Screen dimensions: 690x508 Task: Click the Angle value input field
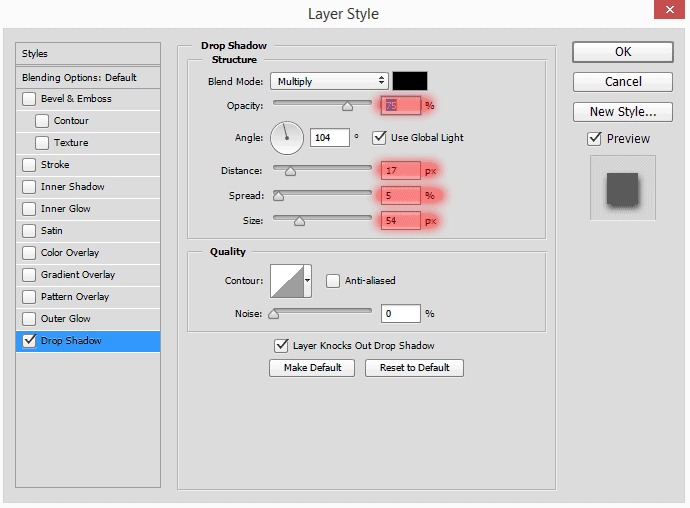[330, 138]
